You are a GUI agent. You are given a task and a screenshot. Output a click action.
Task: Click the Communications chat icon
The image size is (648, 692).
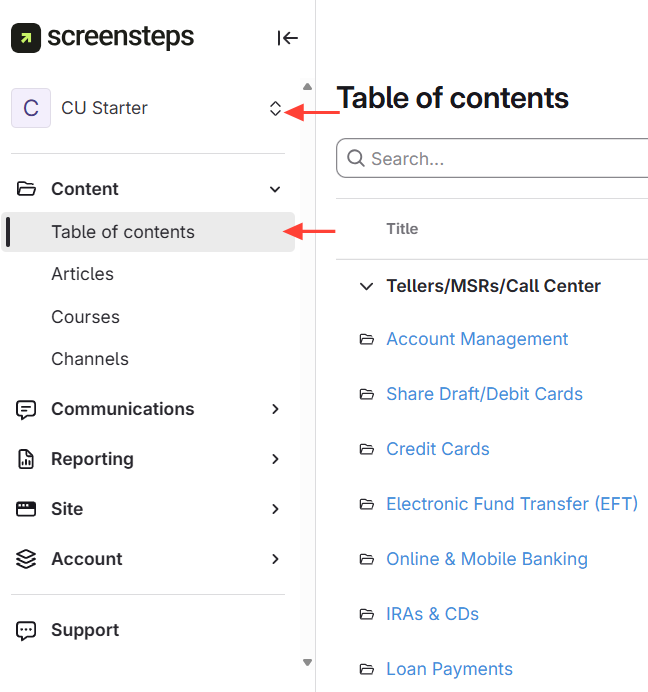[x=27, y=409]
